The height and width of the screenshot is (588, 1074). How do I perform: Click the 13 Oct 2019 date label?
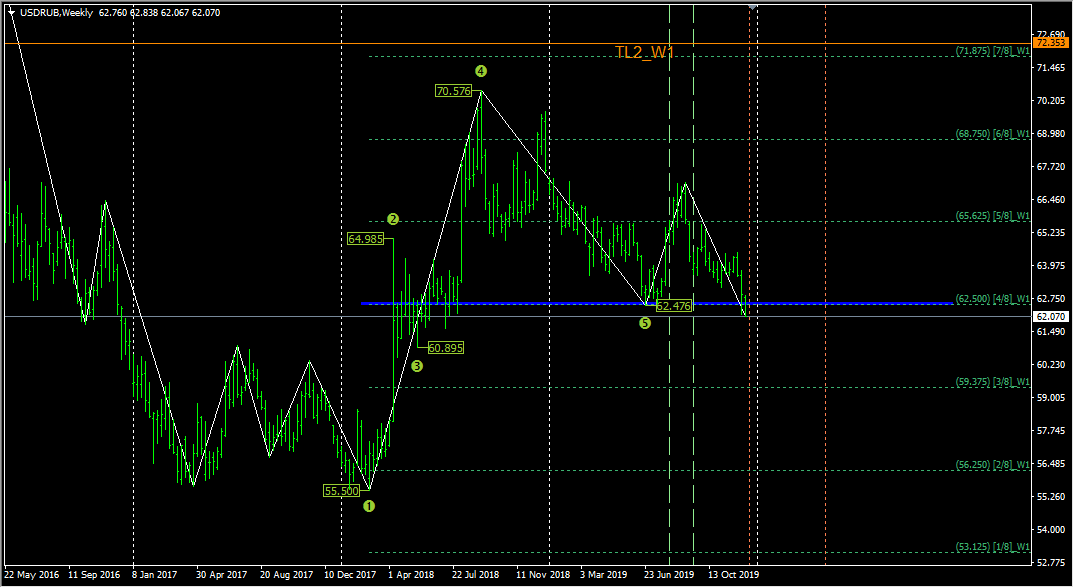tap(733, 575)
